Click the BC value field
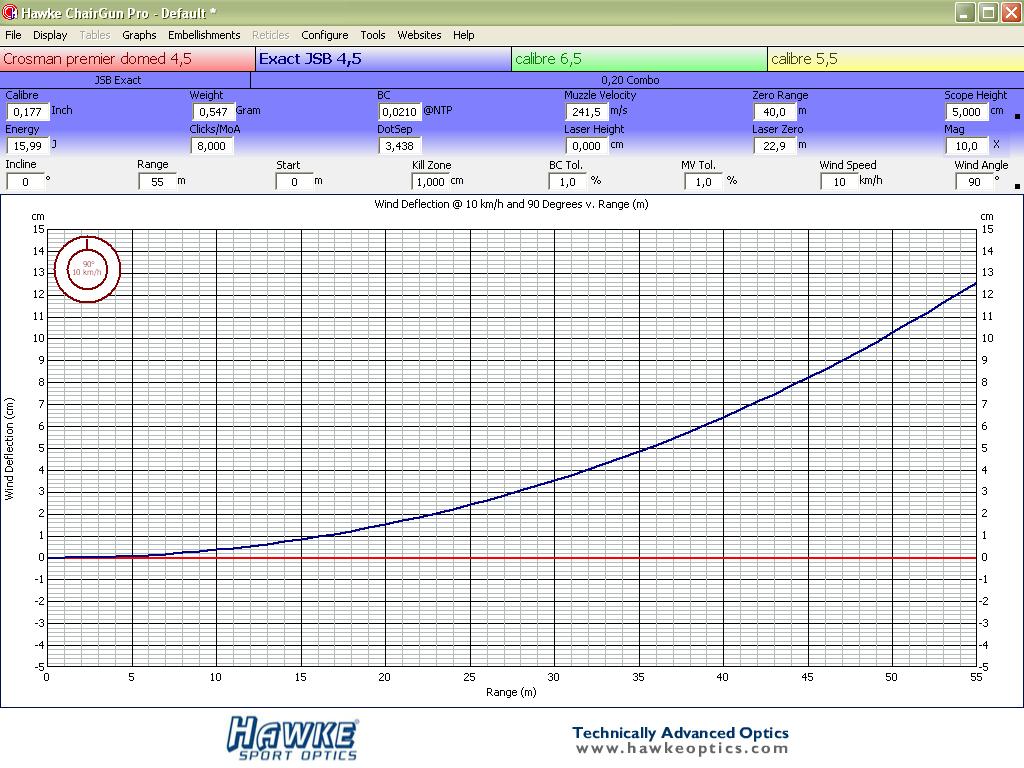Screen dimensions: 1024x768 (398, 112)
